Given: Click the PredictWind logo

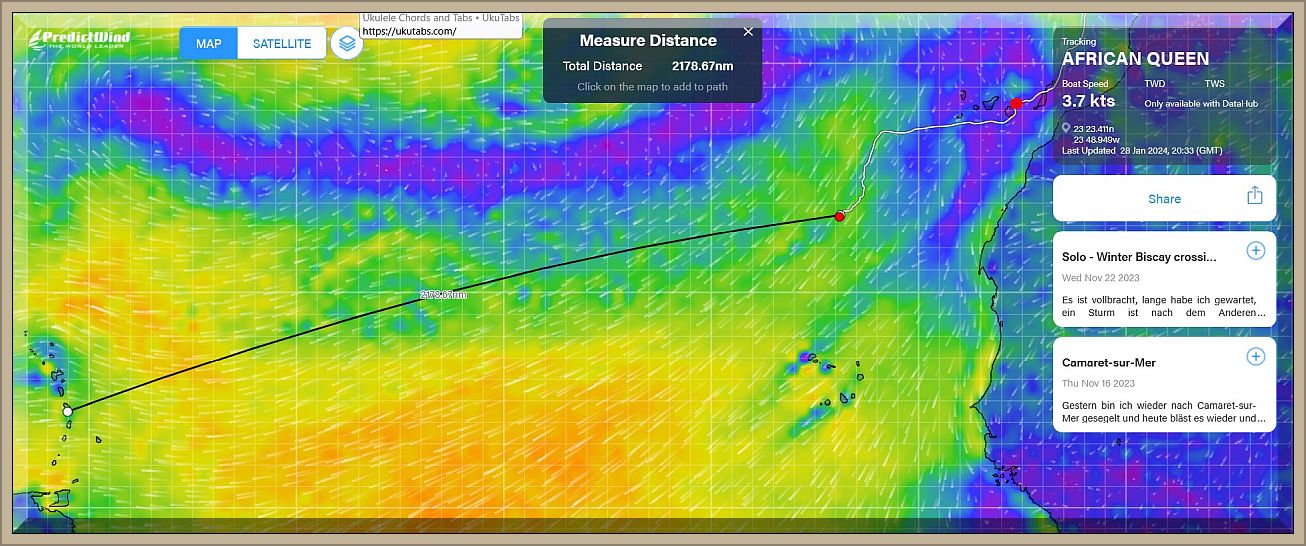Looking at the screenshot, I should click(79, 39).
